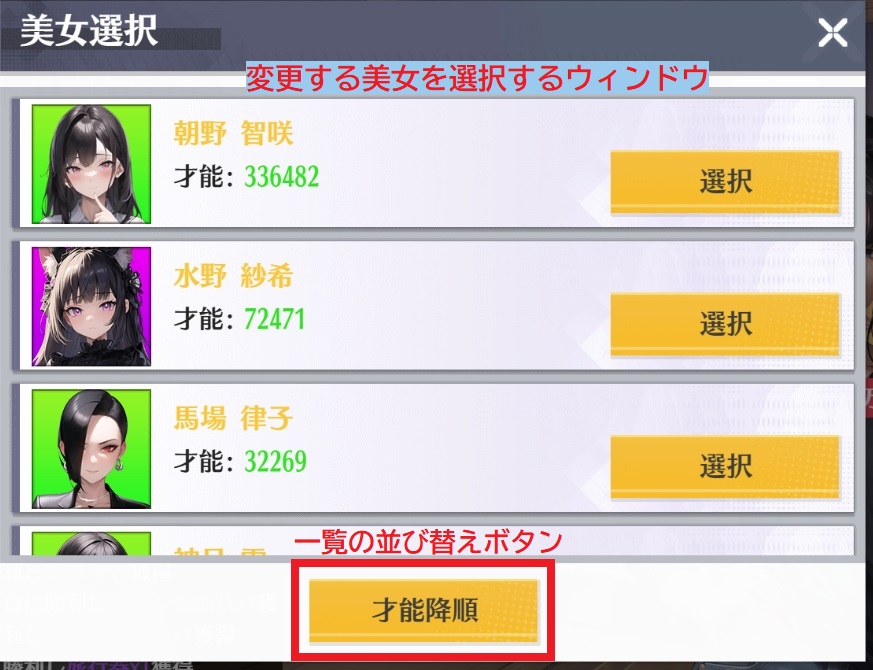
Task: Click the name 朝野 智咲
Action: pyautogui.click(x=233, y=134)
